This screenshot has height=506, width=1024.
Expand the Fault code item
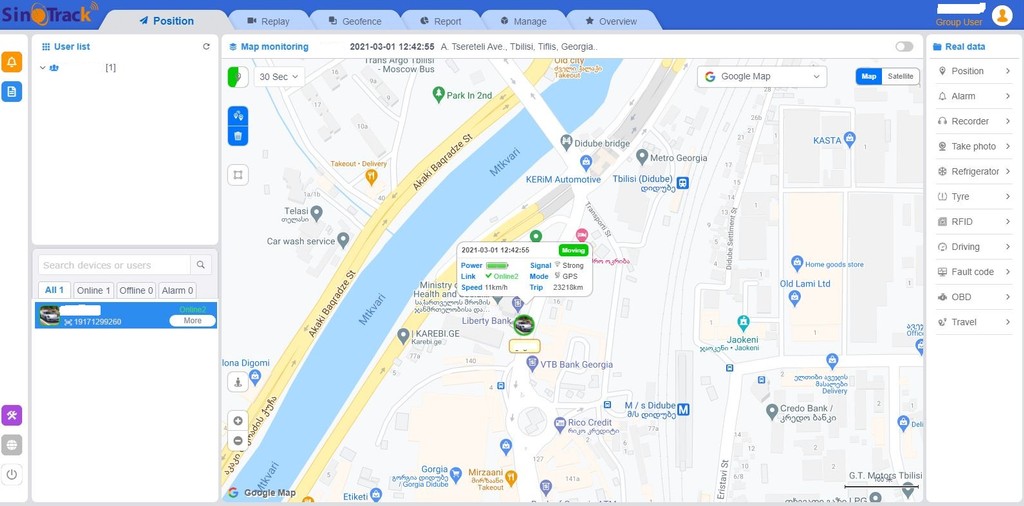974,272
